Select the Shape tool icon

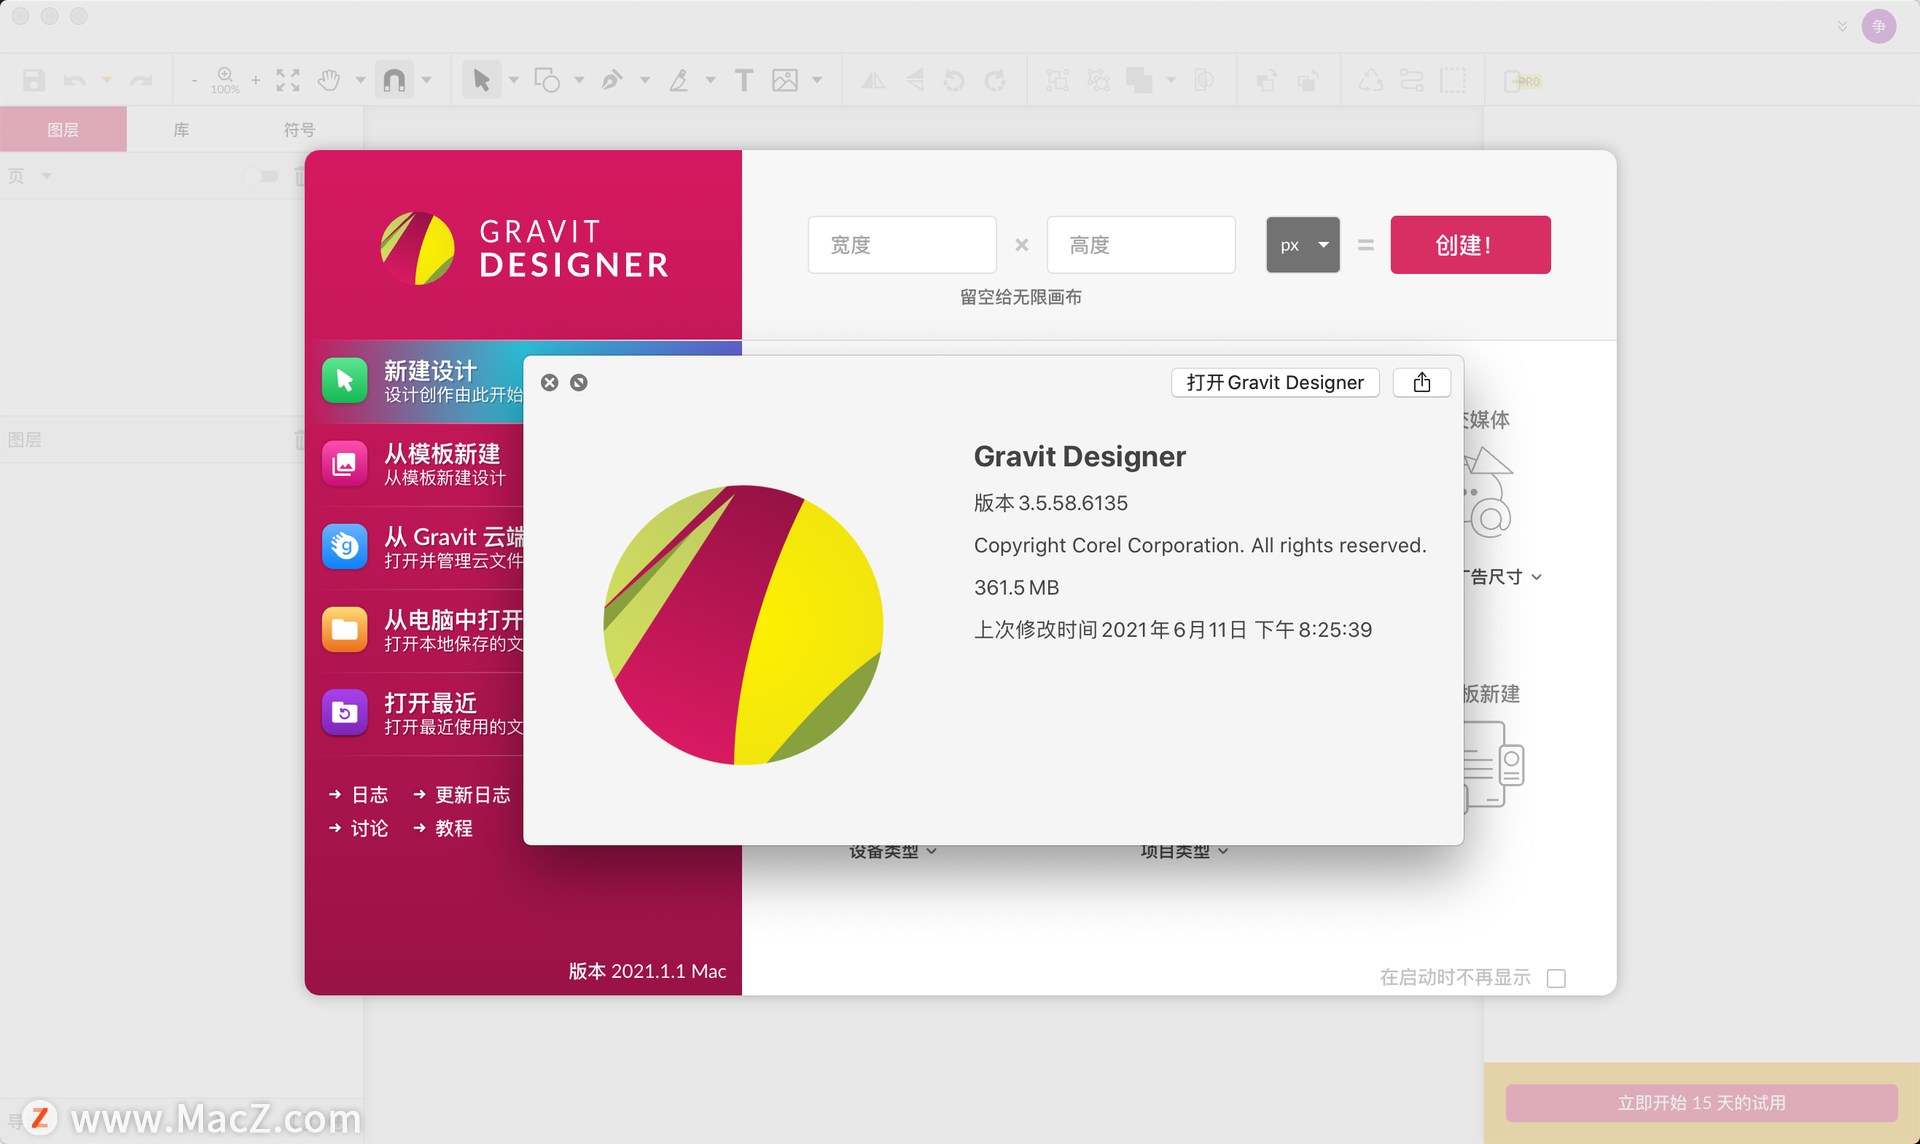point(547,80)
